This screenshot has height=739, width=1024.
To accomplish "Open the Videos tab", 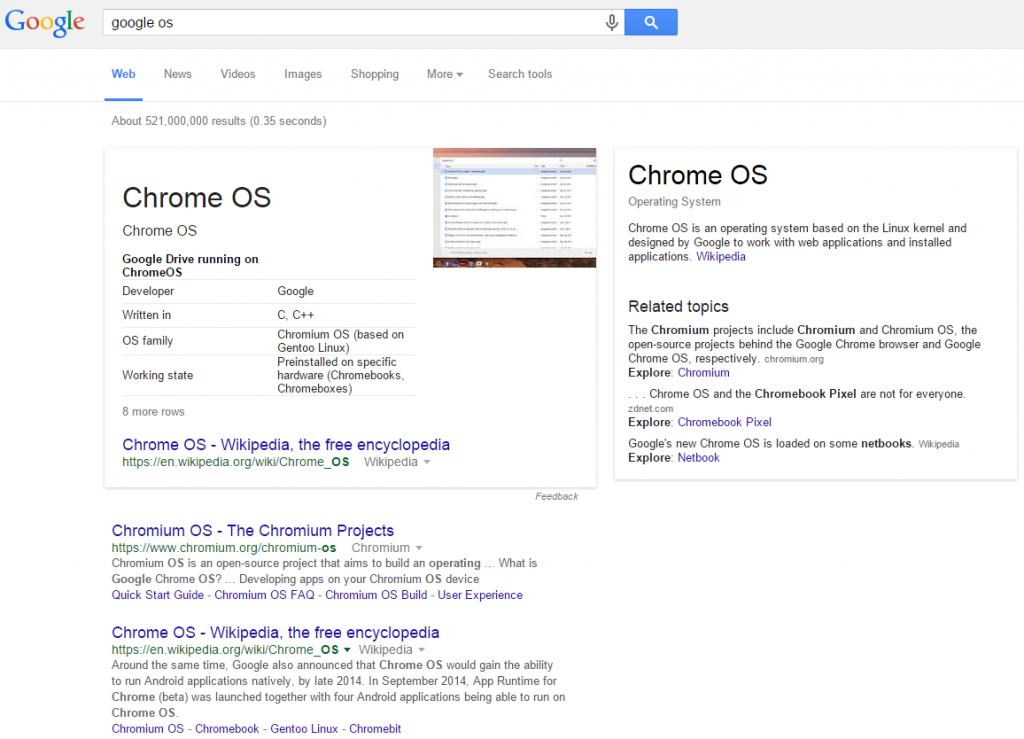I will pyautogui.click(x=238, y=74).
